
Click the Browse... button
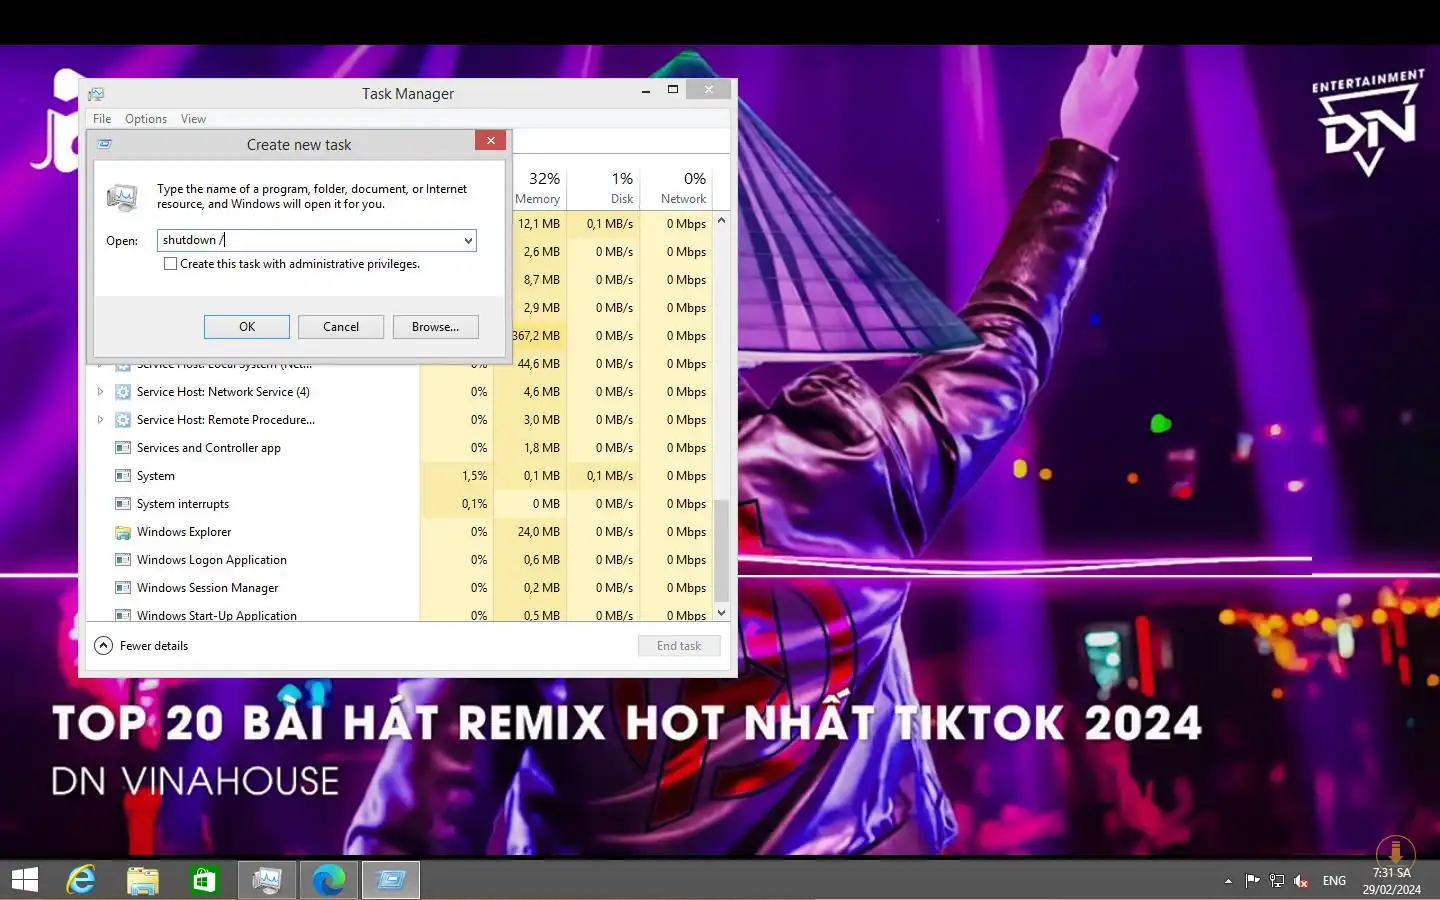tap(435, 327)
